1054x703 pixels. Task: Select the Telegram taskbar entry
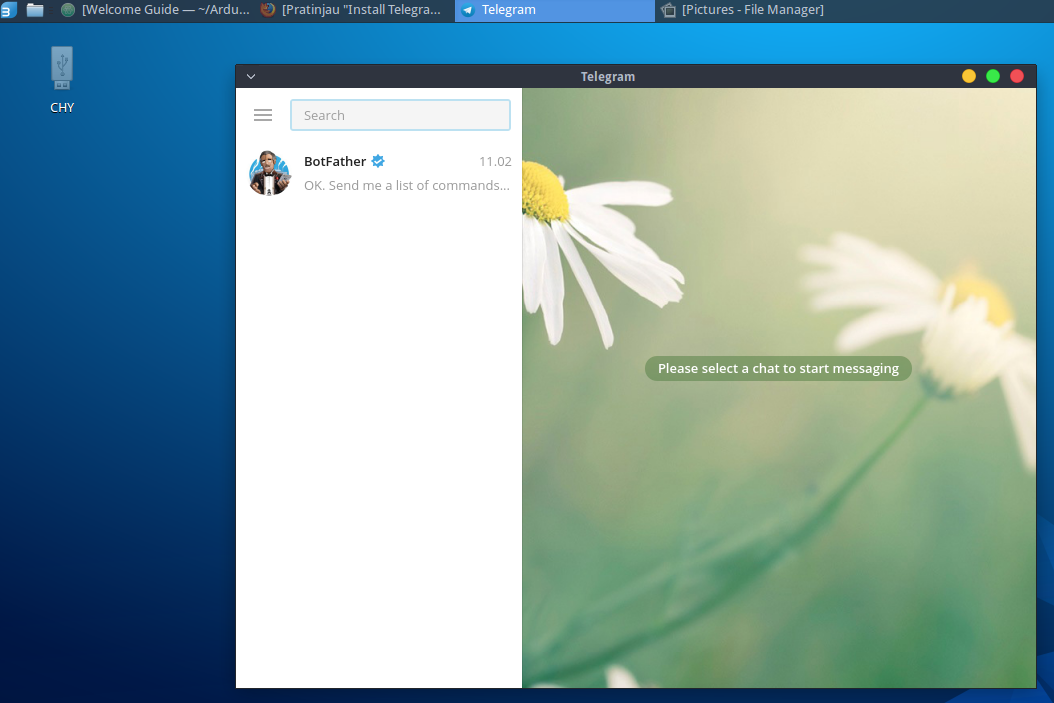point(555,10)
